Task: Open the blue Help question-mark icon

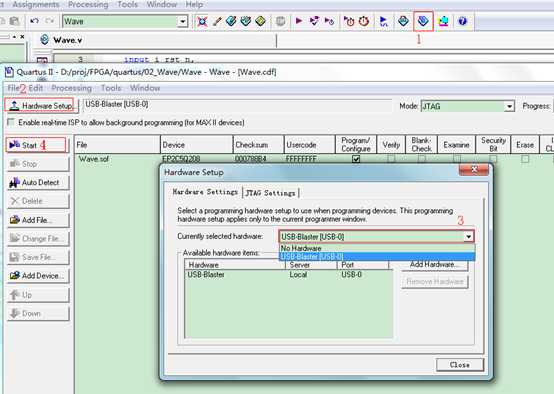Action: (462, 21)
